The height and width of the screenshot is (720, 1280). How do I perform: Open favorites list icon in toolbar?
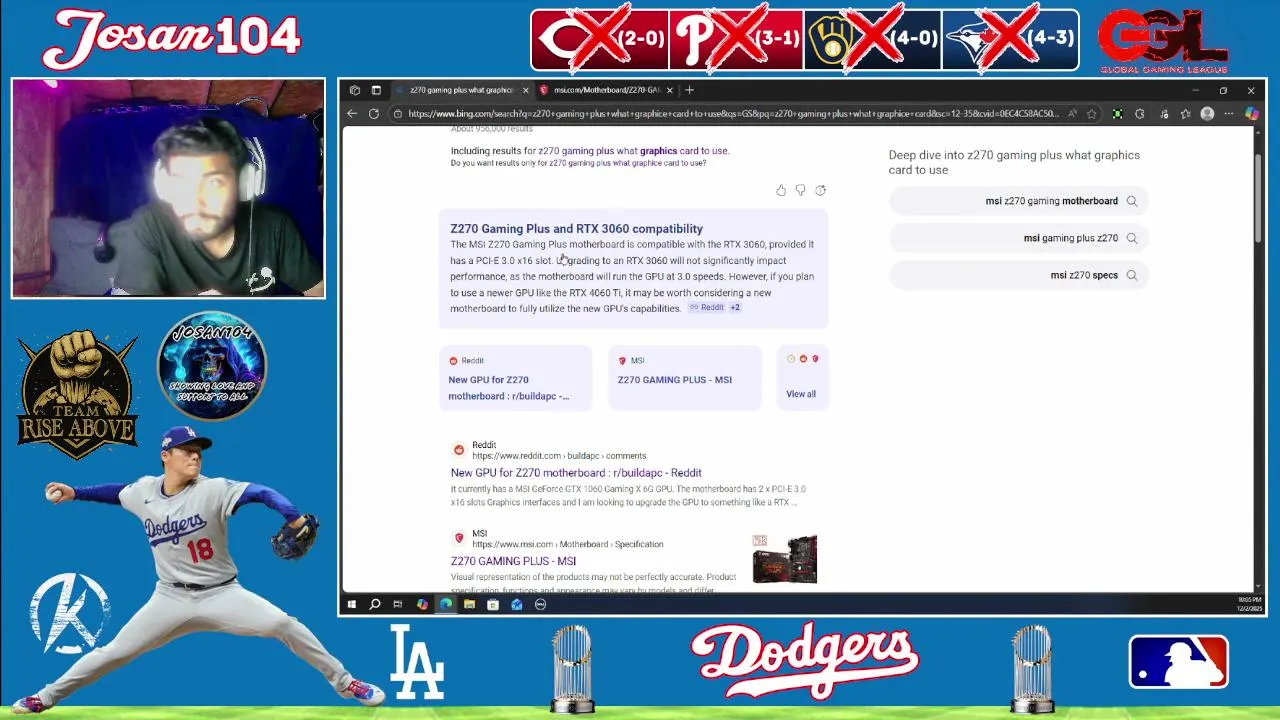tap(1185, 114)
